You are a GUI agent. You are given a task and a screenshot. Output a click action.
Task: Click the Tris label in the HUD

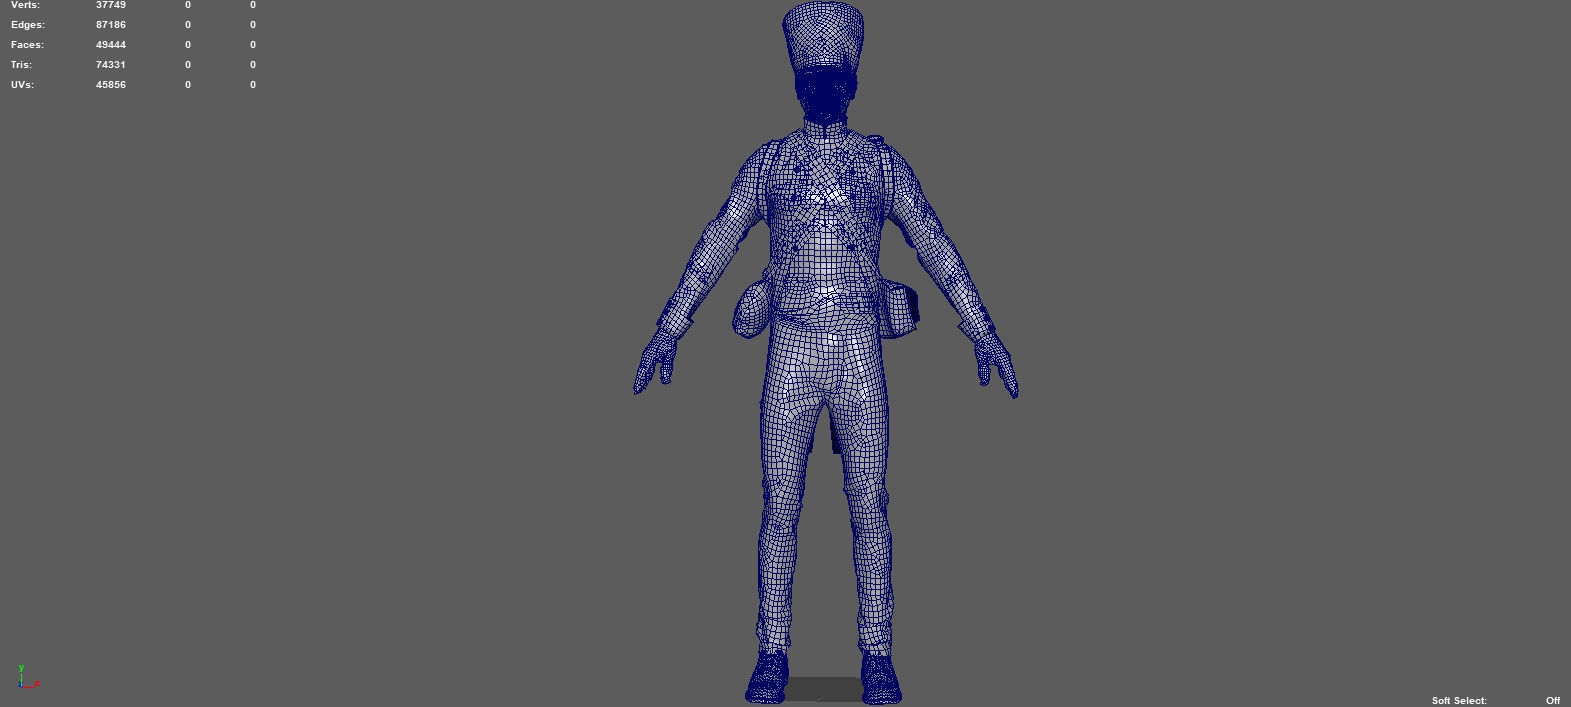pyautogui.click(x=21, y=65)
